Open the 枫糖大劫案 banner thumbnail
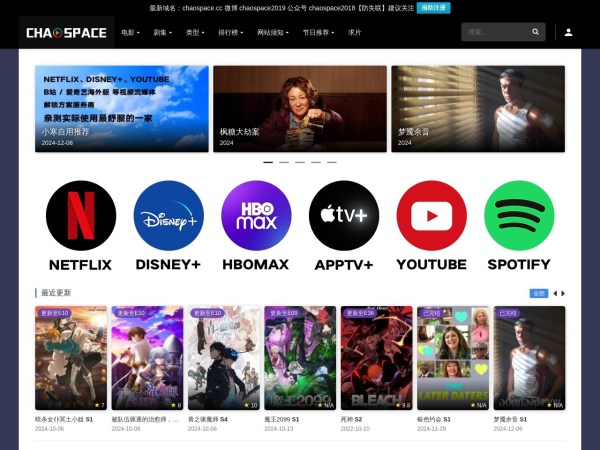The height and width of the screenshot is (450, 600). pos(299,109)
